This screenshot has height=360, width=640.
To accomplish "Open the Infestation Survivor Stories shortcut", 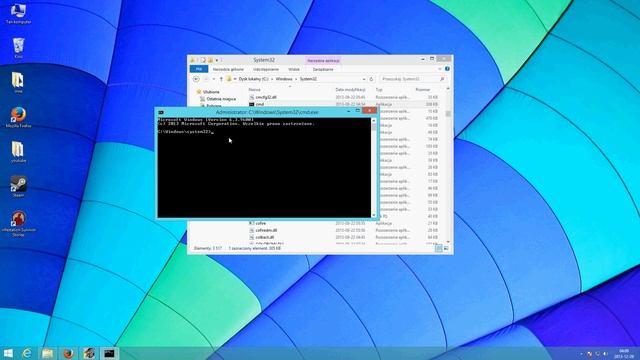I will 18,224.
